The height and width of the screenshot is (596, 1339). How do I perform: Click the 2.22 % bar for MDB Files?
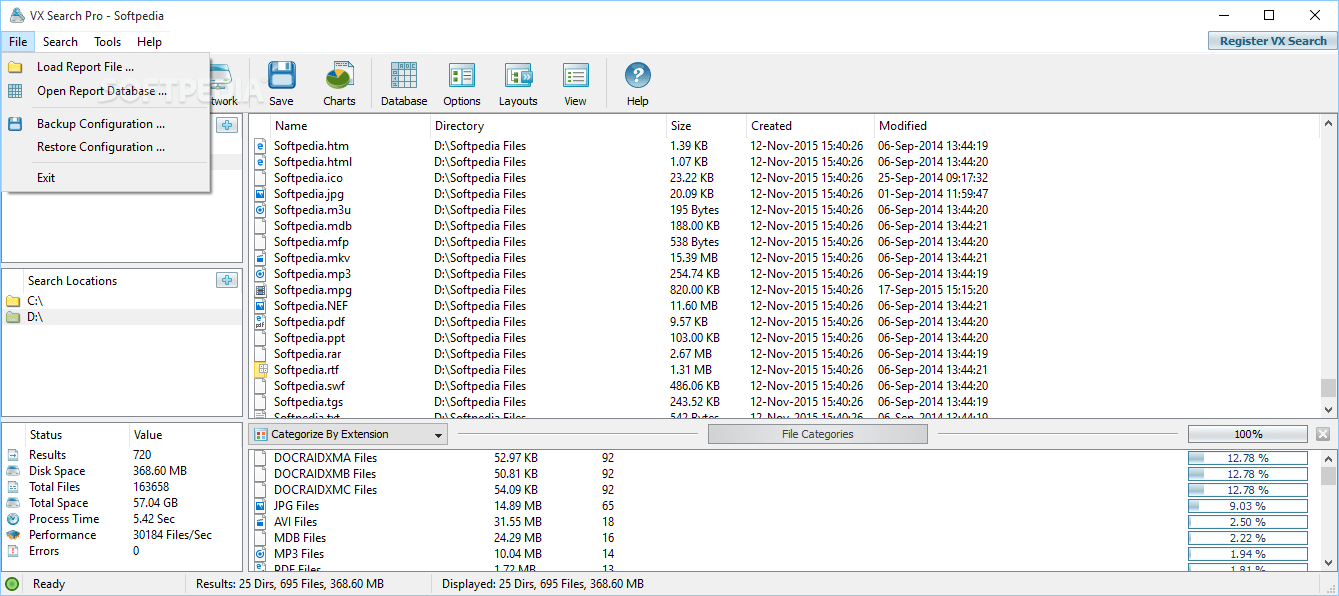tap(1248, 538)
